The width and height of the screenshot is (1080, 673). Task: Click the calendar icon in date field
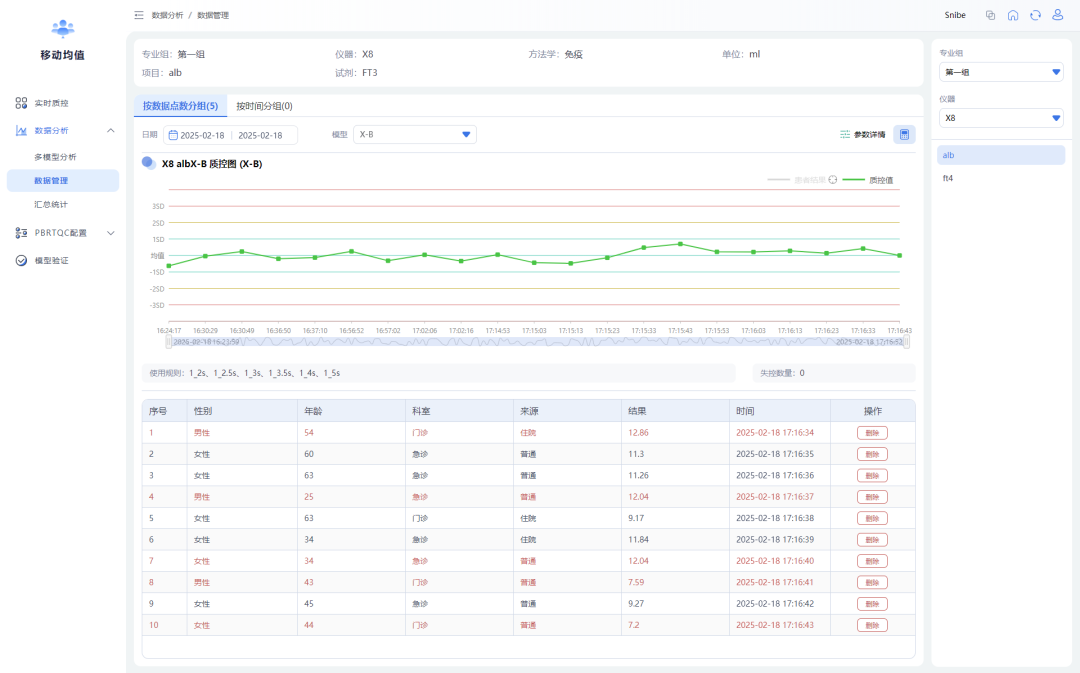173,135
